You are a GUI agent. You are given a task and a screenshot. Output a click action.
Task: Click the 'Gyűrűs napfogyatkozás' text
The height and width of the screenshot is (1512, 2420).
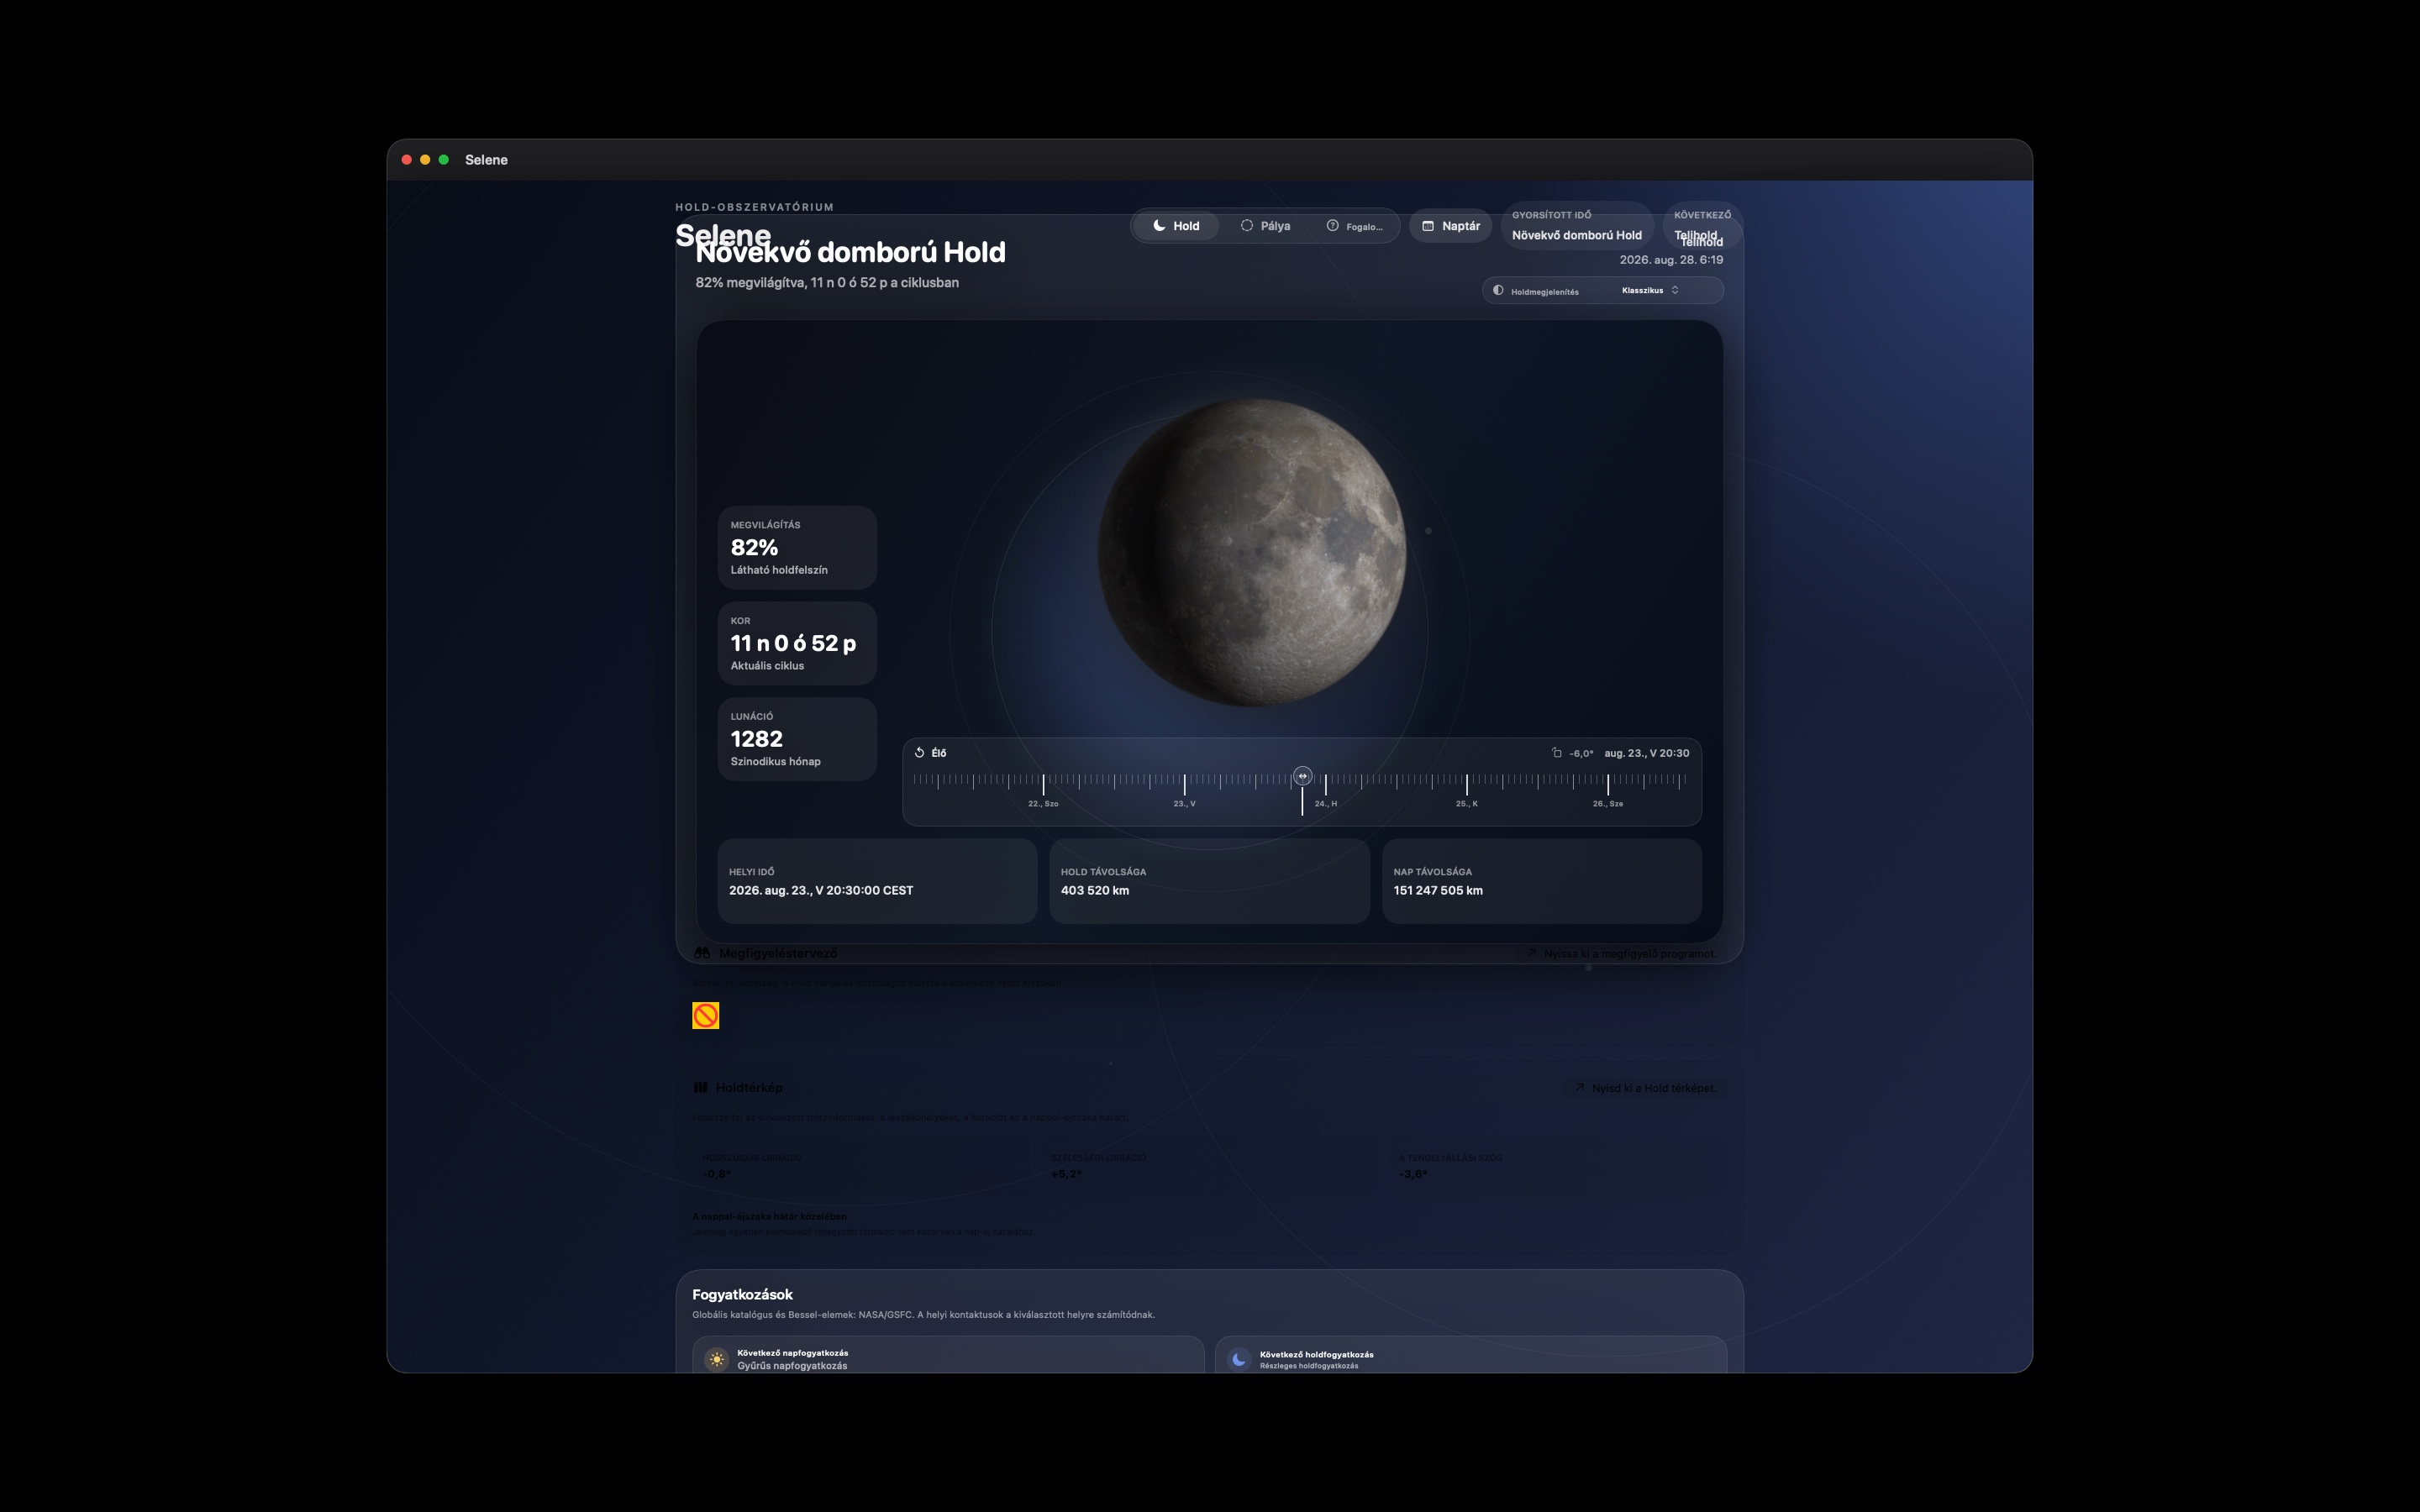(792, 1366)
